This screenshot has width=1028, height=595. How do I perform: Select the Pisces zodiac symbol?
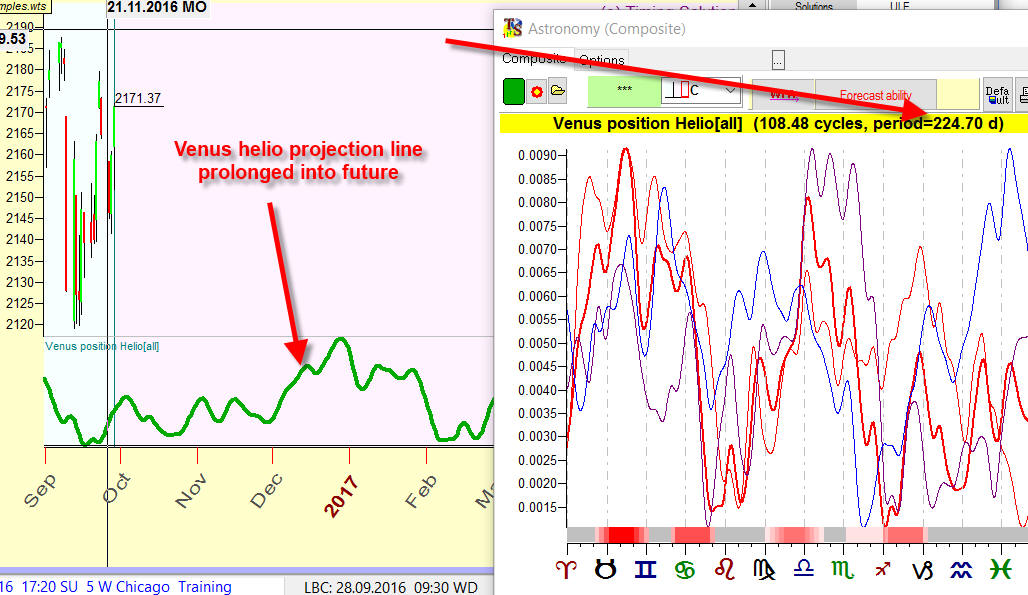click(999, 569)
